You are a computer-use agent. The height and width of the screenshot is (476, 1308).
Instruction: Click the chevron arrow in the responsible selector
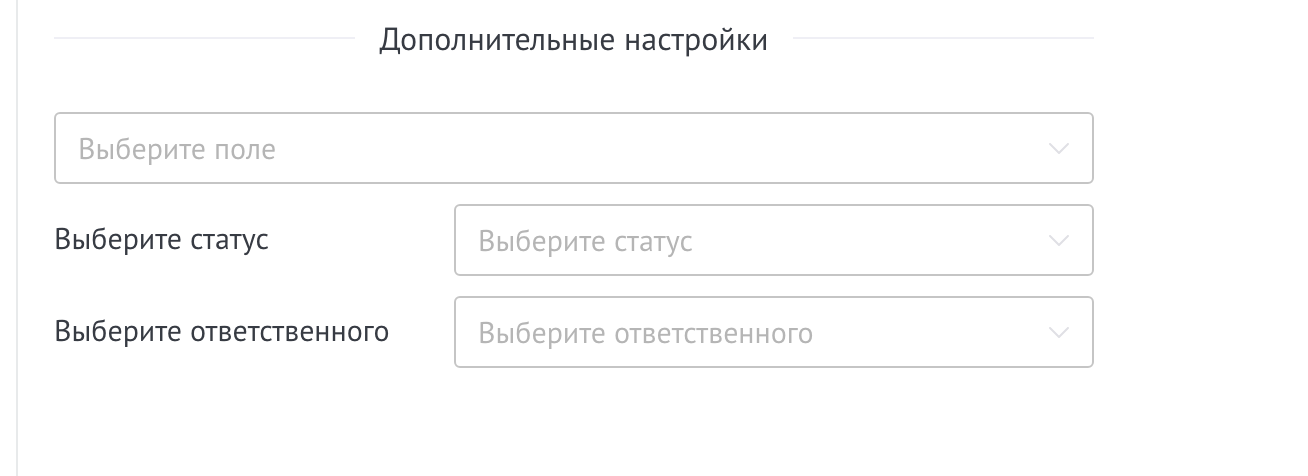[x=1059, y=332]
